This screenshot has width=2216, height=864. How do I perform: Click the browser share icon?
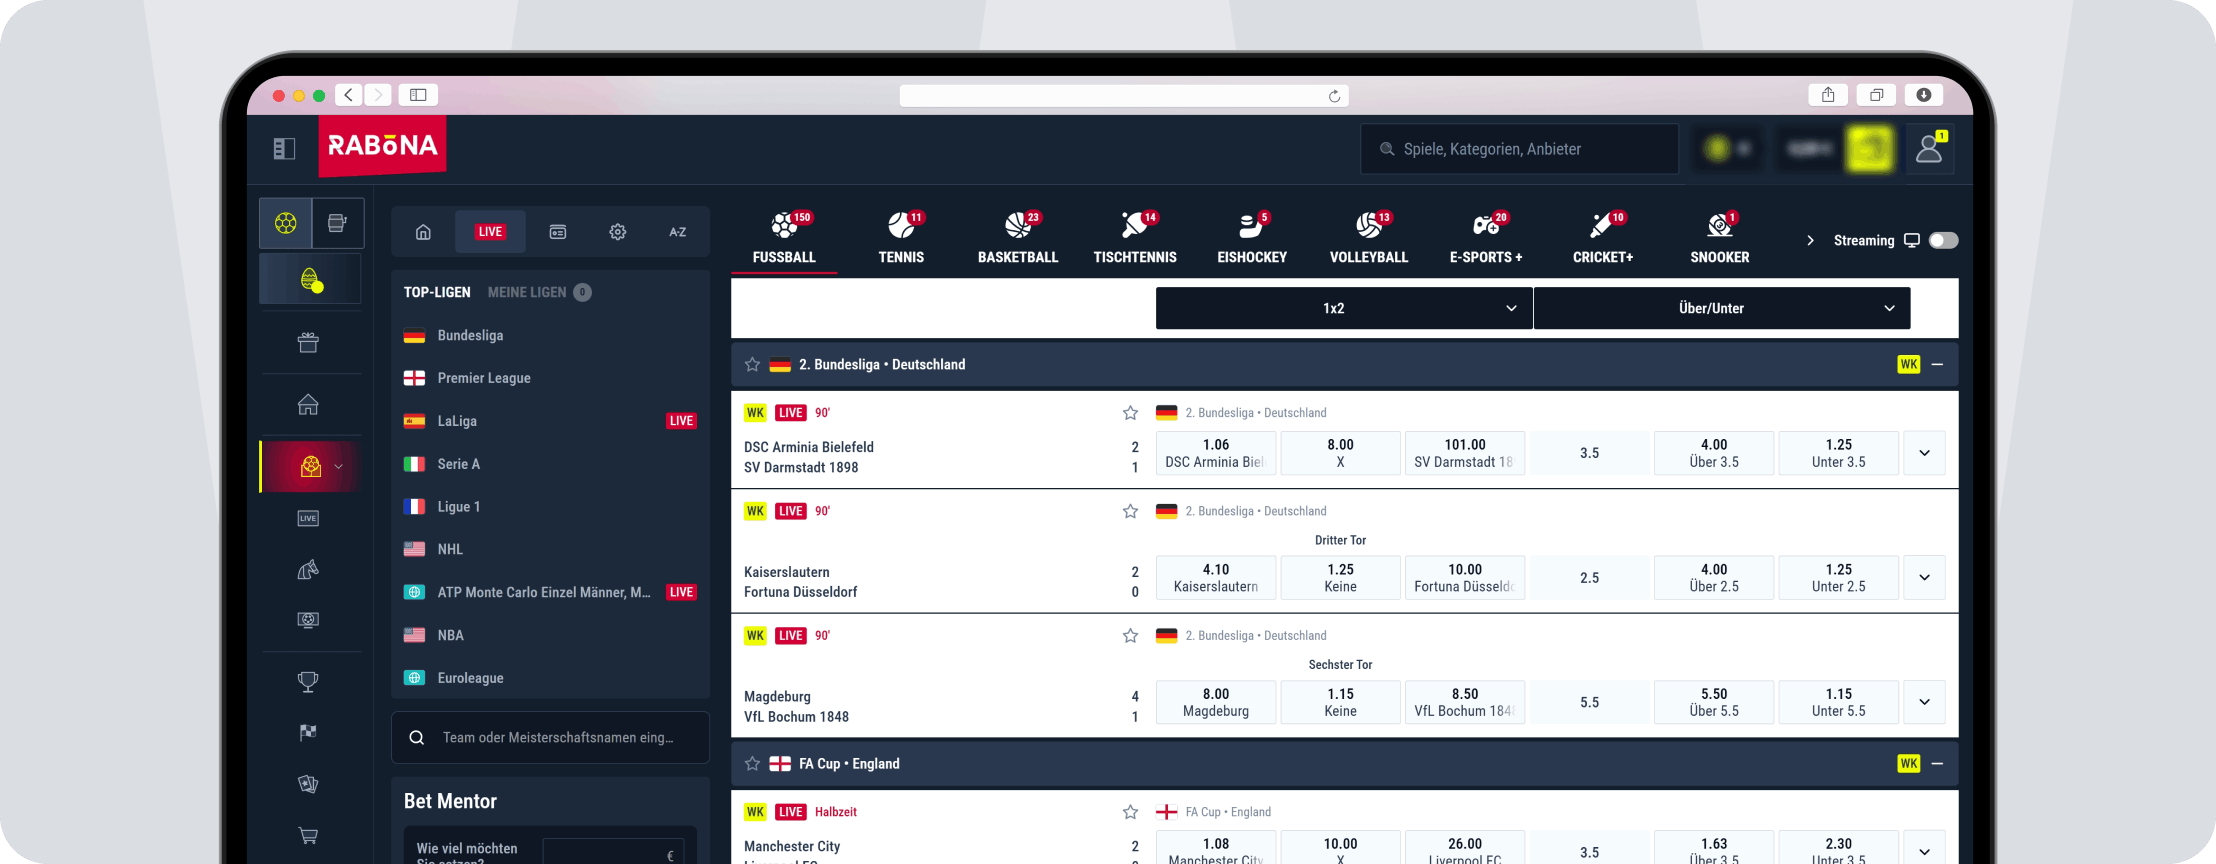pos(1828,95)
